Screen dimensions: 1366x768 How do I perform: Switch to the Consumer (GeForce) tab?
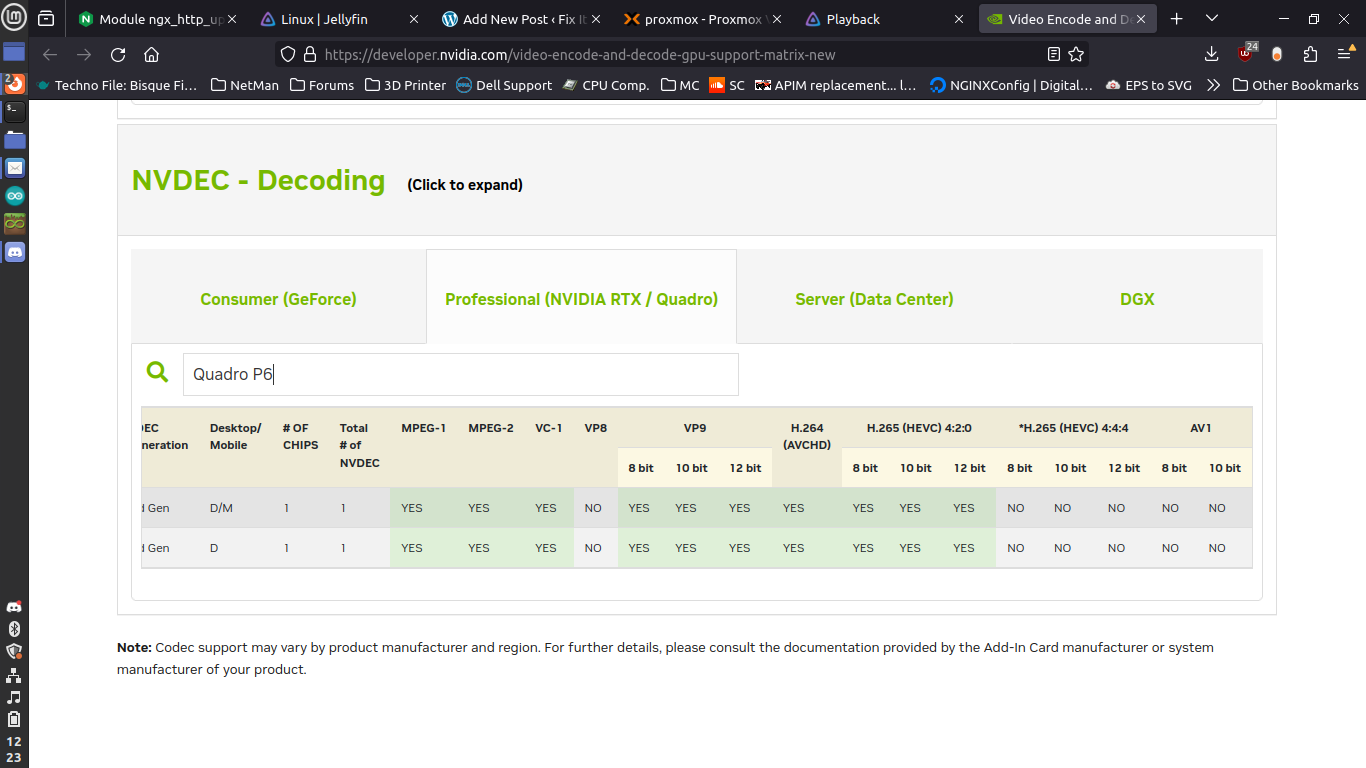[278, 299]
